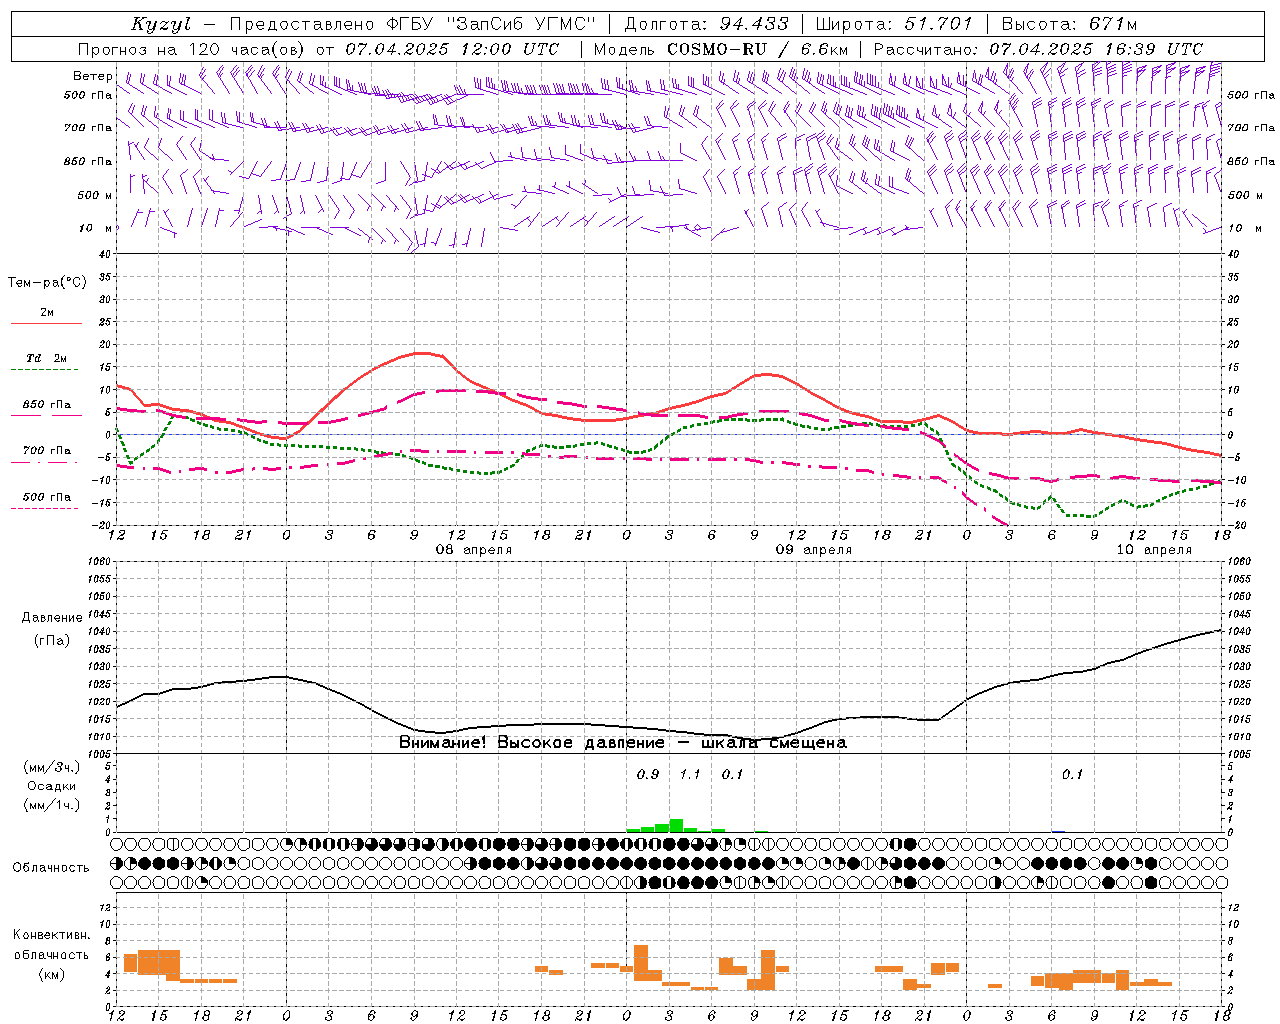Screen dimensions: 1280x1024
Task: Click the tallest green precipitation bar
Action: coord(676,826)
